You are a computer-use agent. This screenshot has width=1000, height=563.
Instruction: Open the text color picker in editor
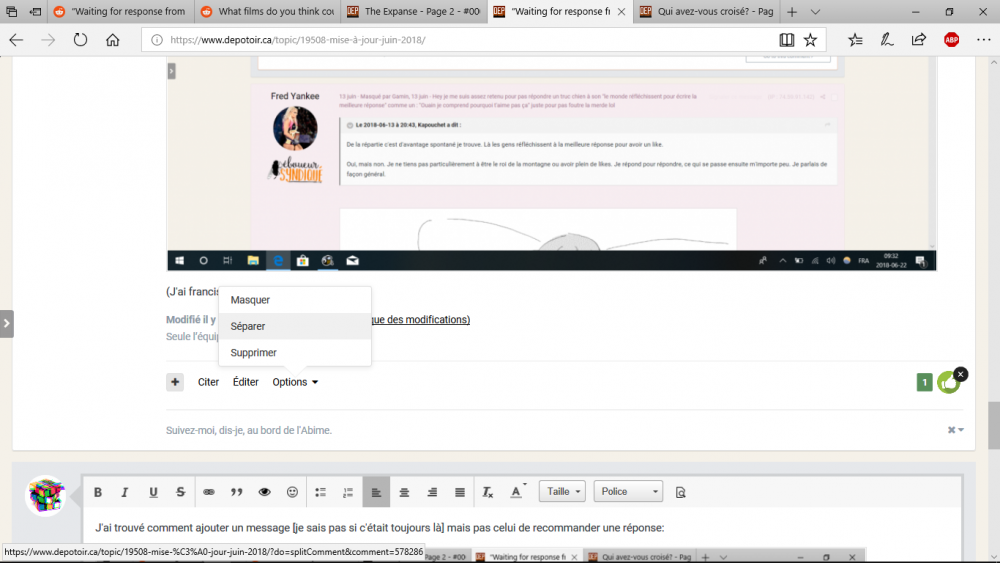point(517,492)
